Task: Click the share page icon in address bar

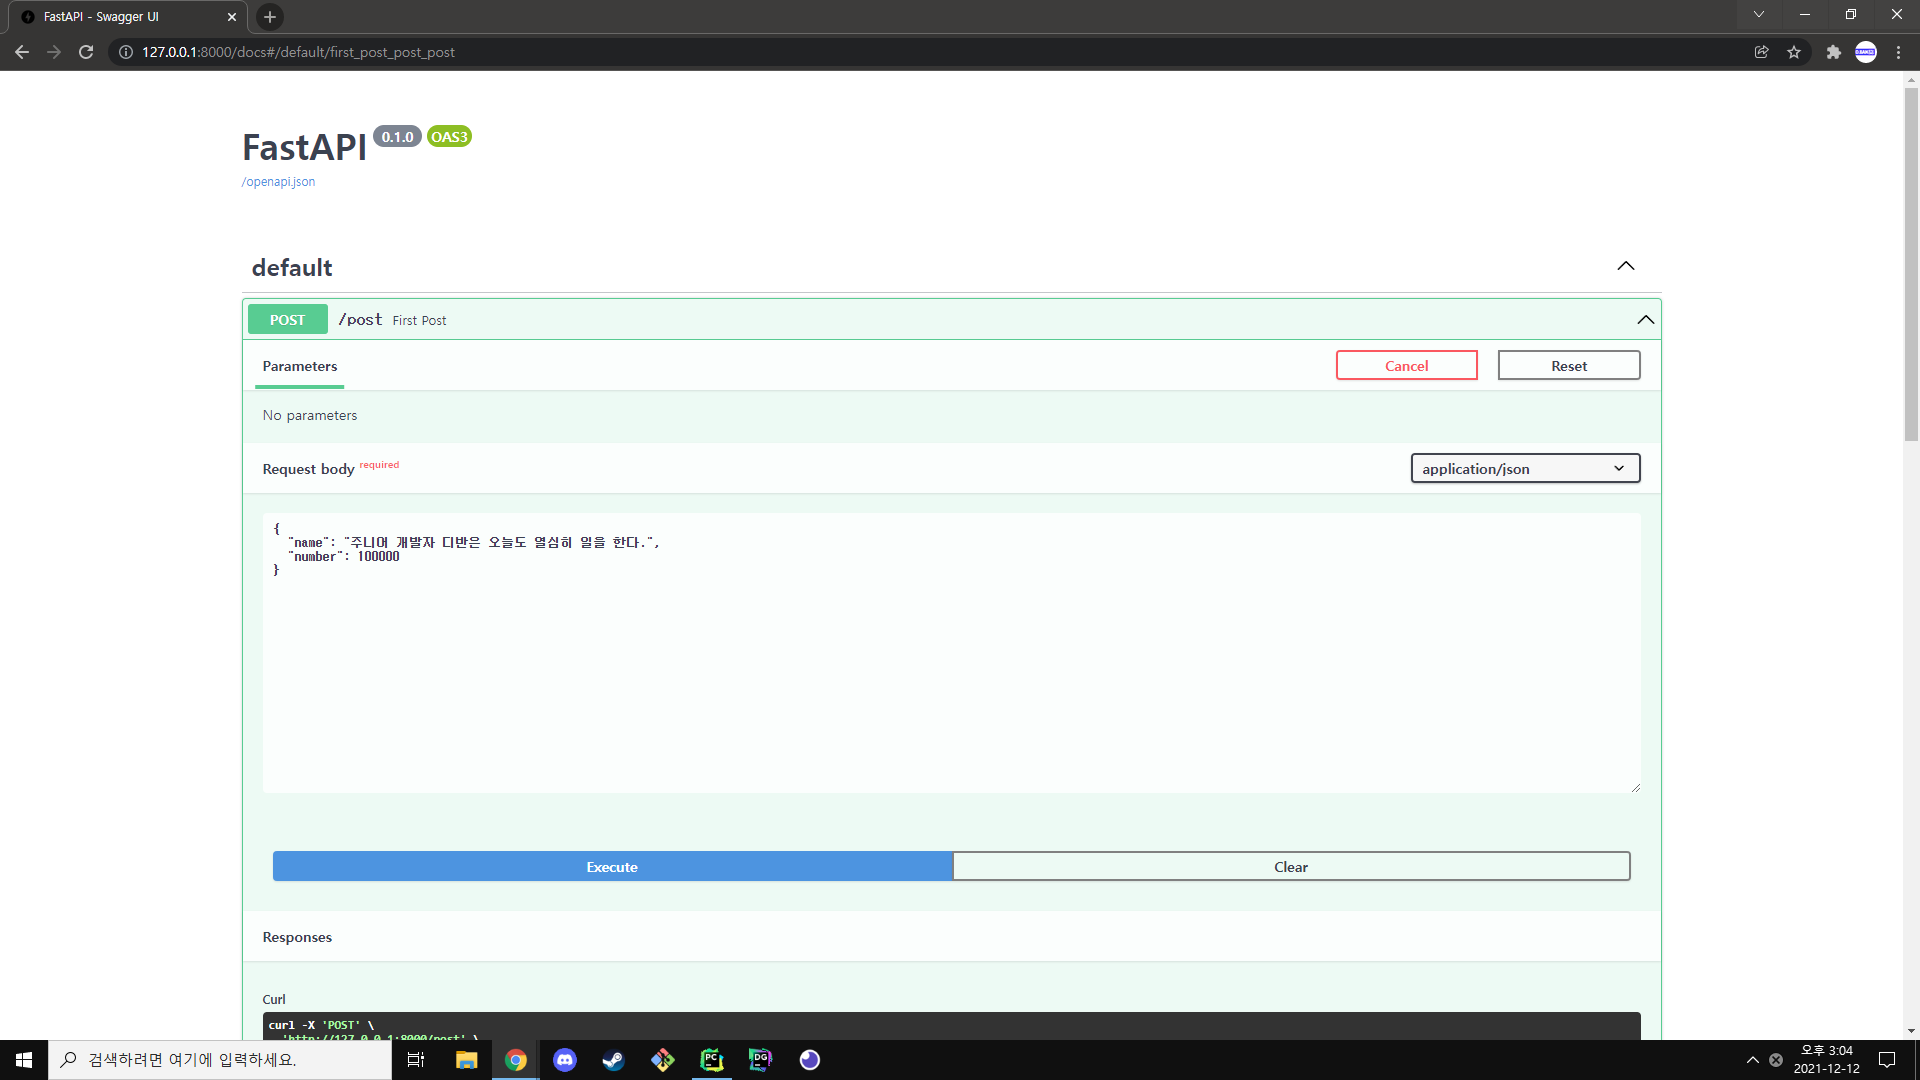Action: click(1761, 52)
